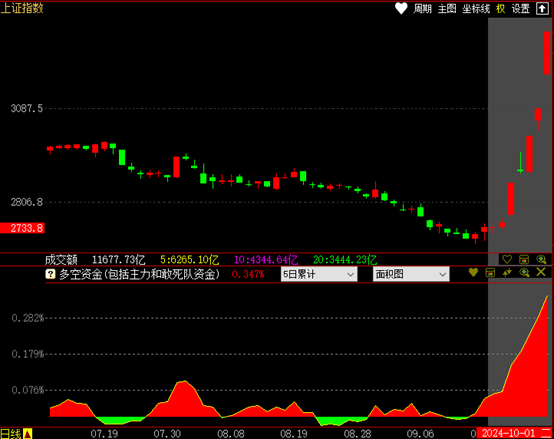Viewport: 554px width, 439px height.
Task: Expand the 5日累计 dropdown
Action: pos(319,274)
